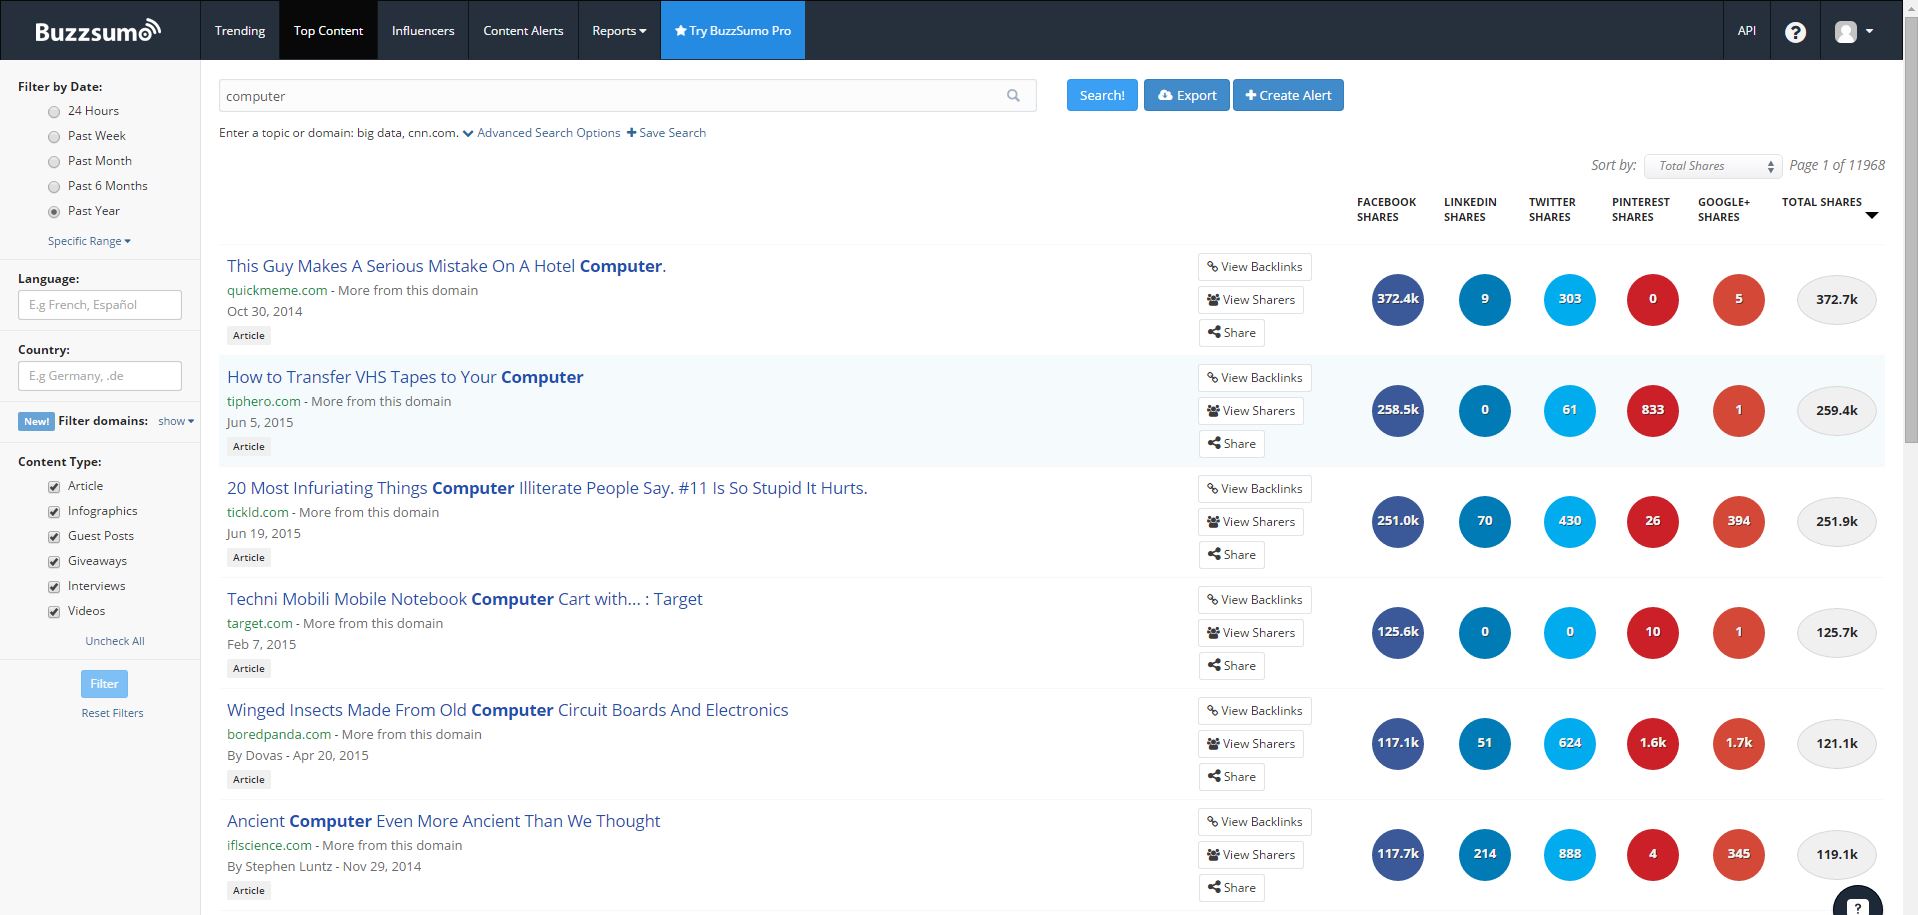Image resolution: width=1918 pixels, height=915 pixels.
Task: Click the Save Search link
Action: tap(666, 133)
